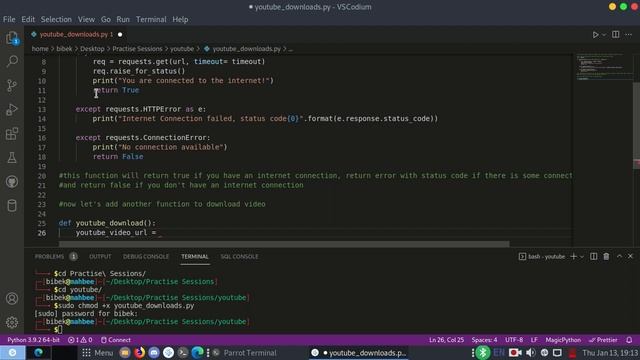Open the Manage gear settings icon

coord(12,322)
